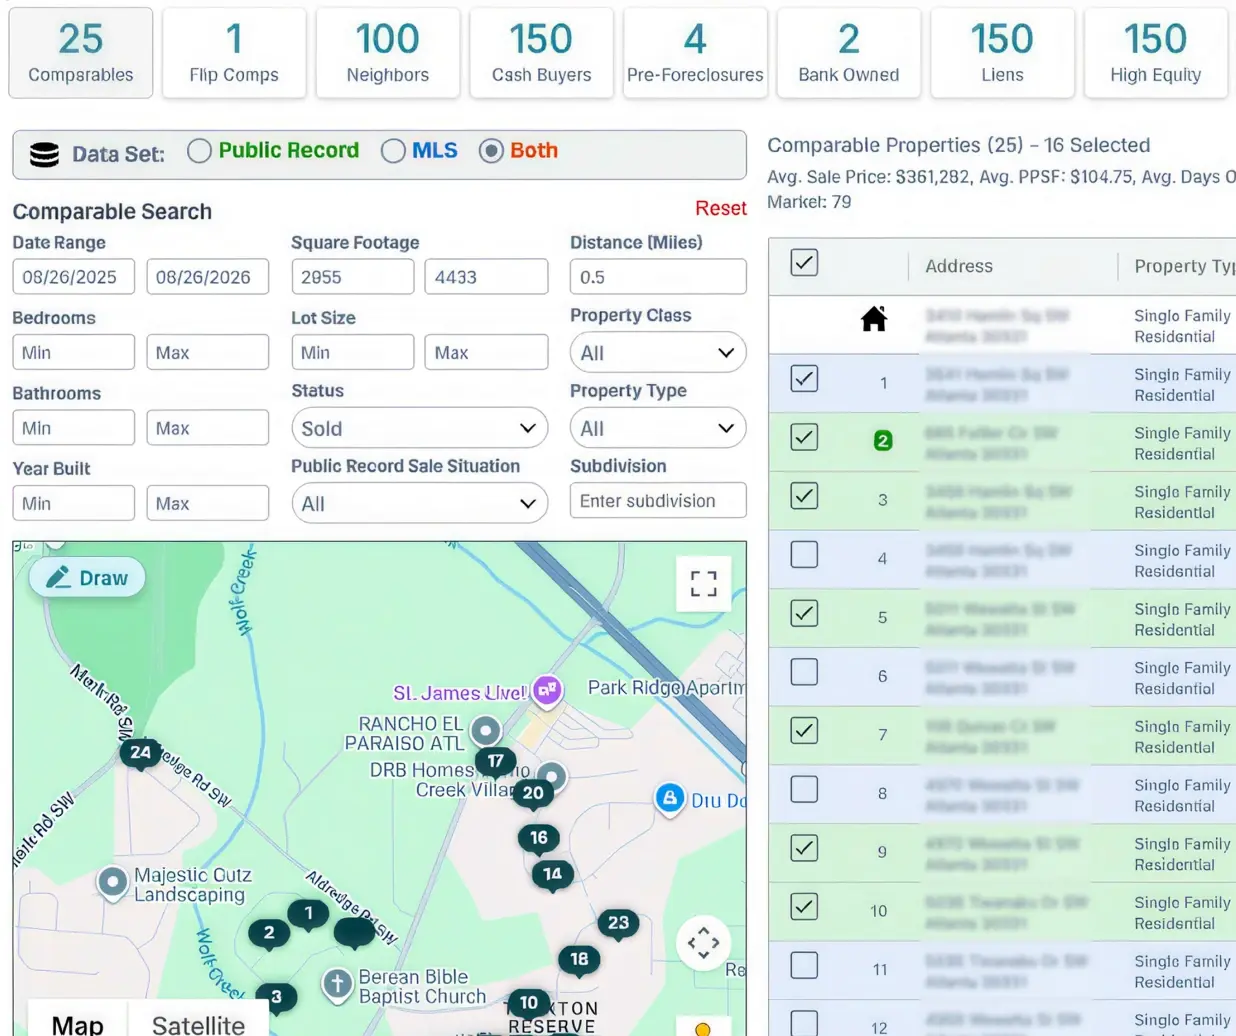Viewport: 1236px width, 1036px height.
Task: Open the Status dropdown showing Sold
Action: click(x=419, y=429)
